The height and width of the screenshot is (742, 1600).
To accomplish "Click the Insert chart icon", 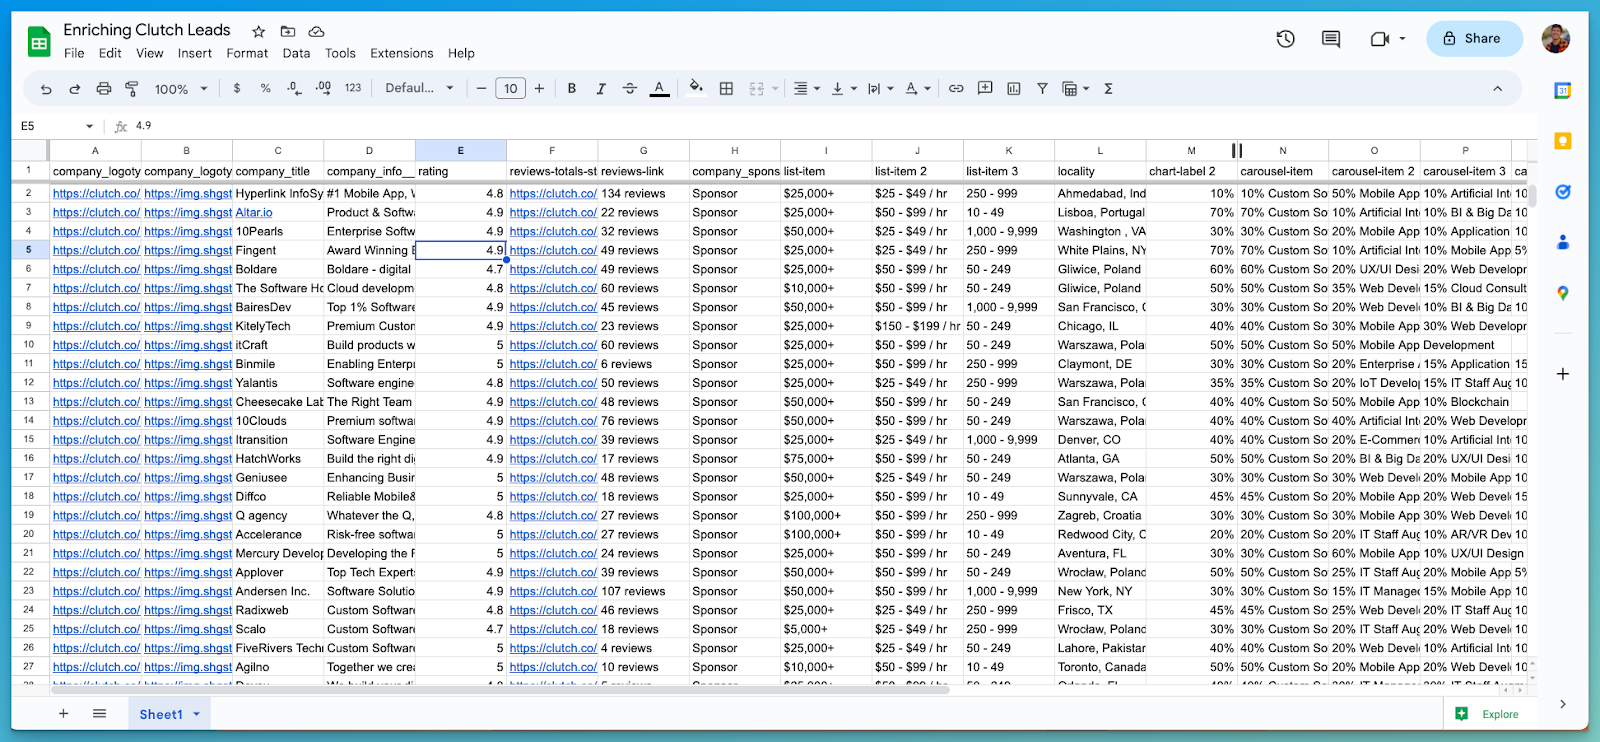I will 1014,89.
